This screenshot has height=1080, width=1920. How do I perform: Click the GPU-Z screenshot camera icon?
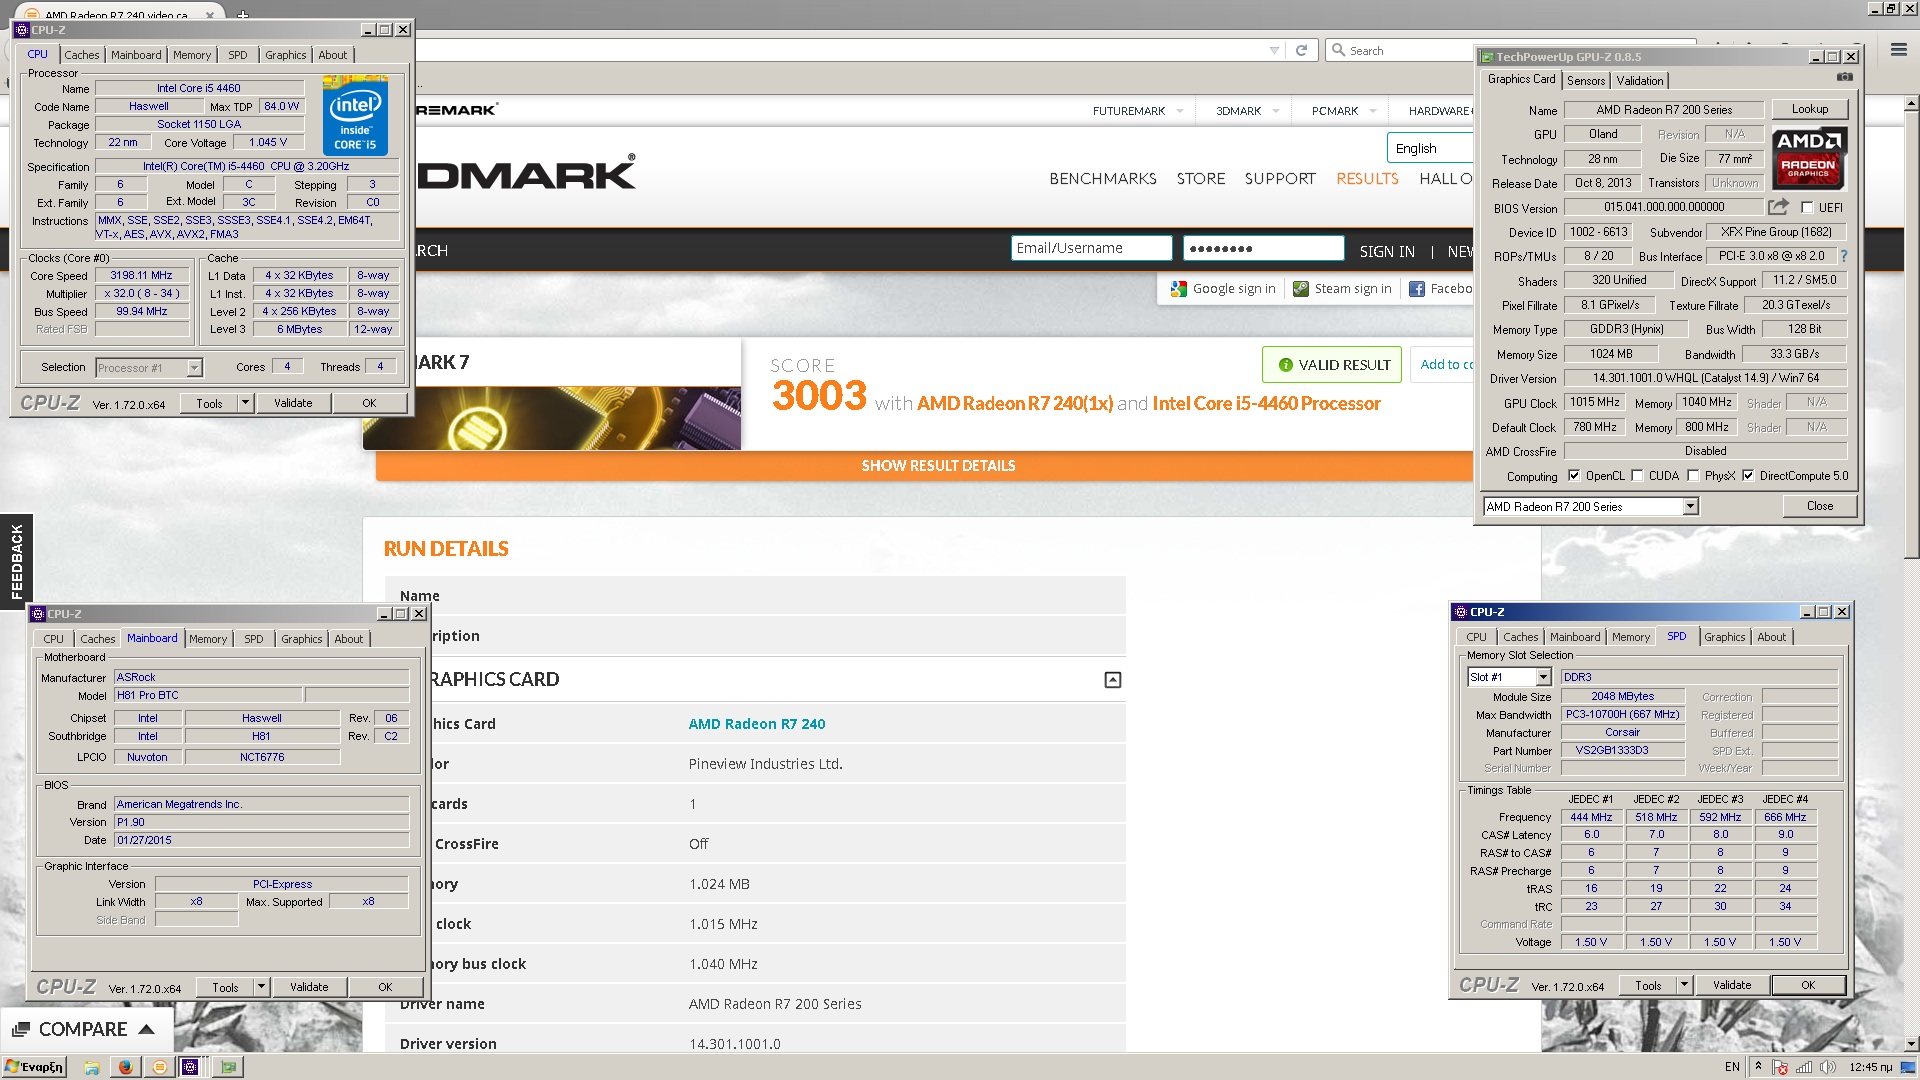(1845, 77)
